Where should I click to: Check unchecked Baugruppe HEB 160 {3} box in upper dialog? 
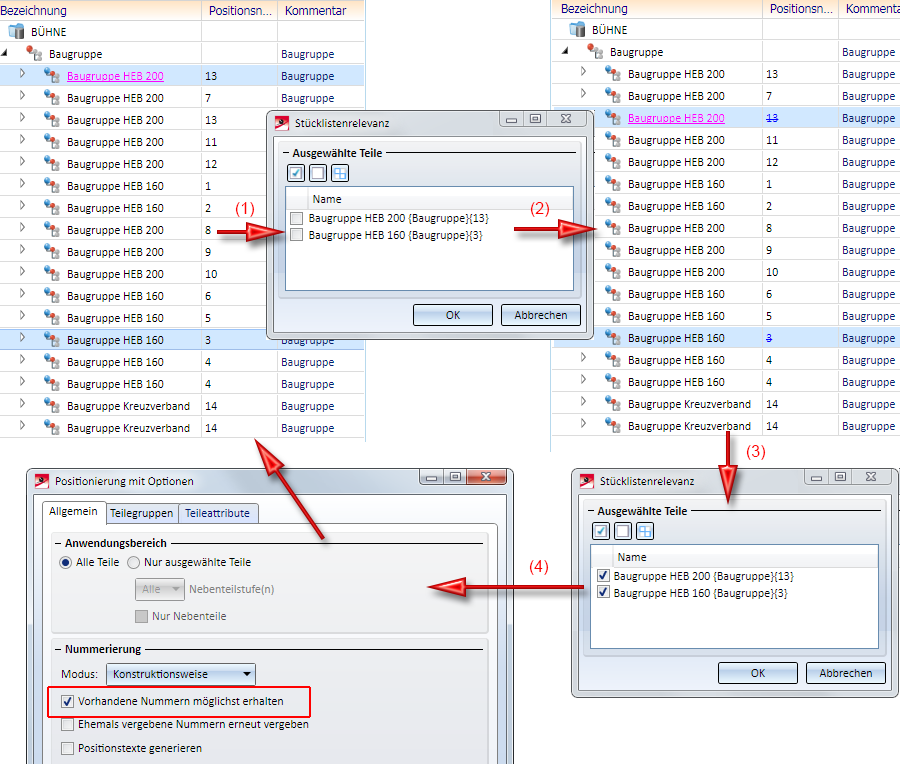[x=297, y=235]
